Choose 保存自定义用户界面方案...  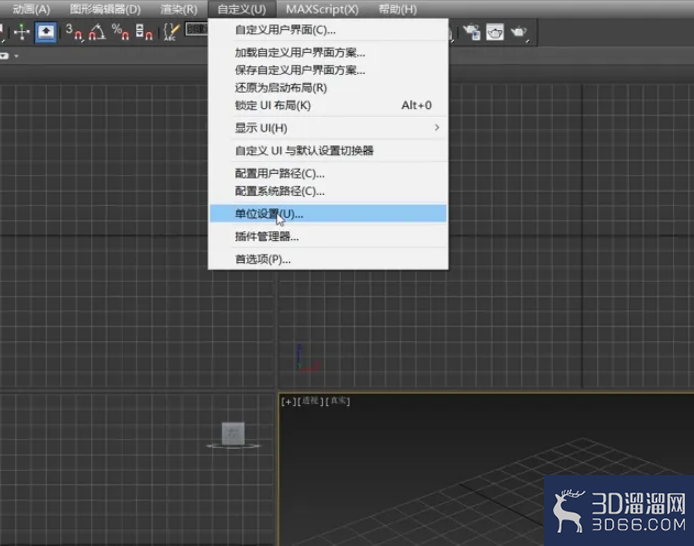(328, 70)
